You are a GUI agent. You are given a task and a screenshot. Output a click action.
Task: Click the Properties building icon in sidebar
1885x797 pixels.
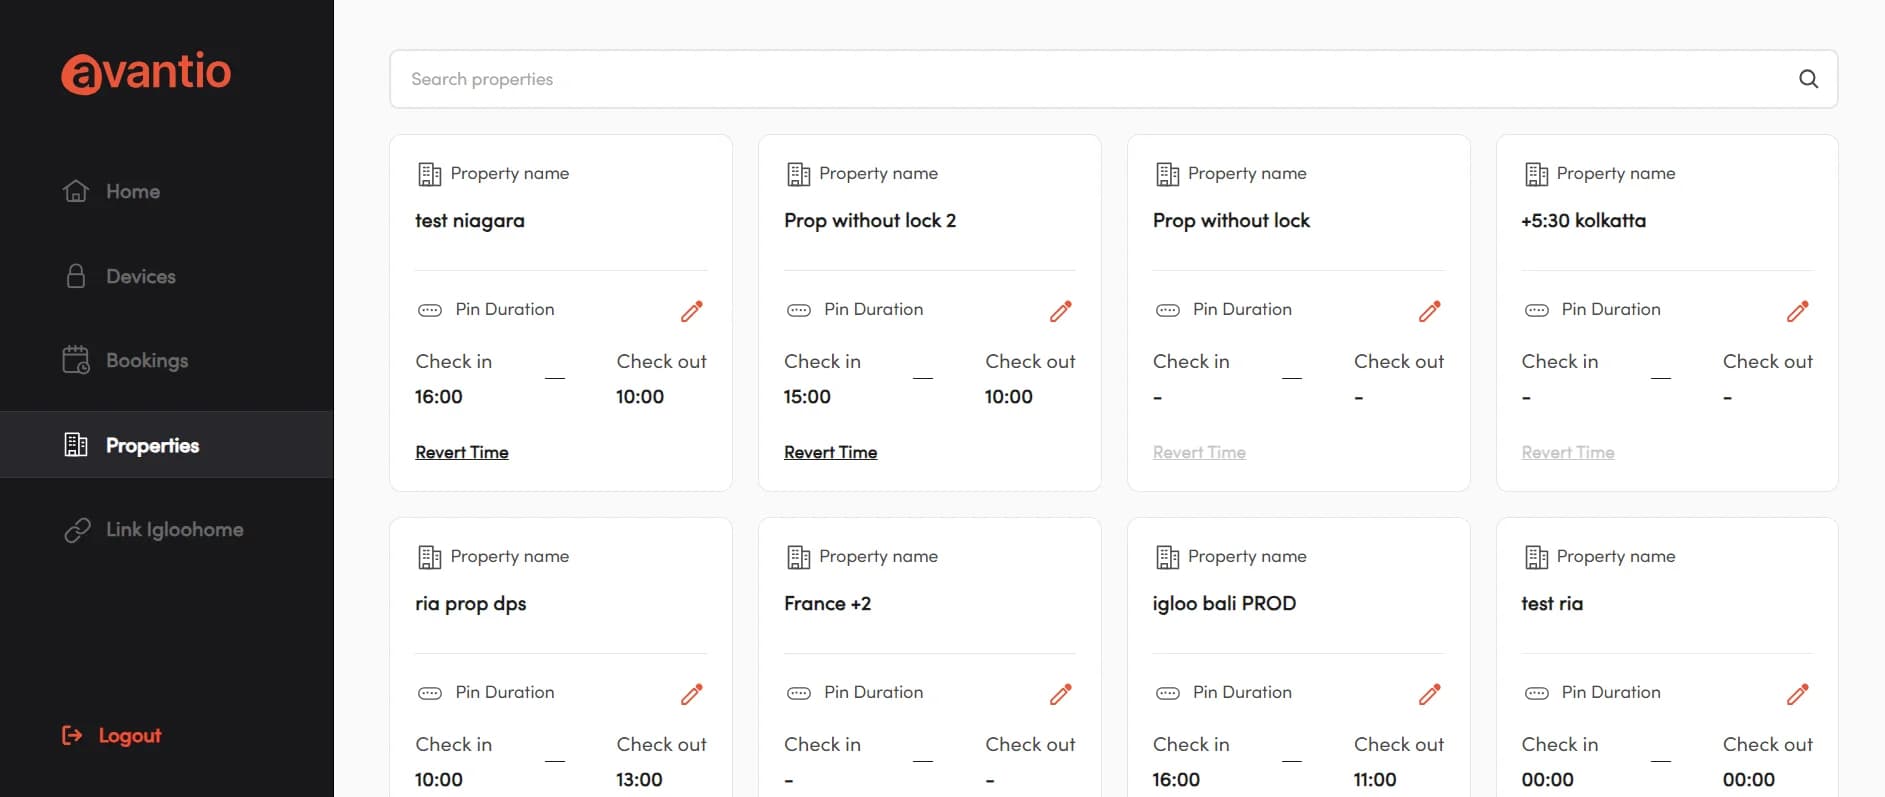pyautogui.click(x=76, y=444)
